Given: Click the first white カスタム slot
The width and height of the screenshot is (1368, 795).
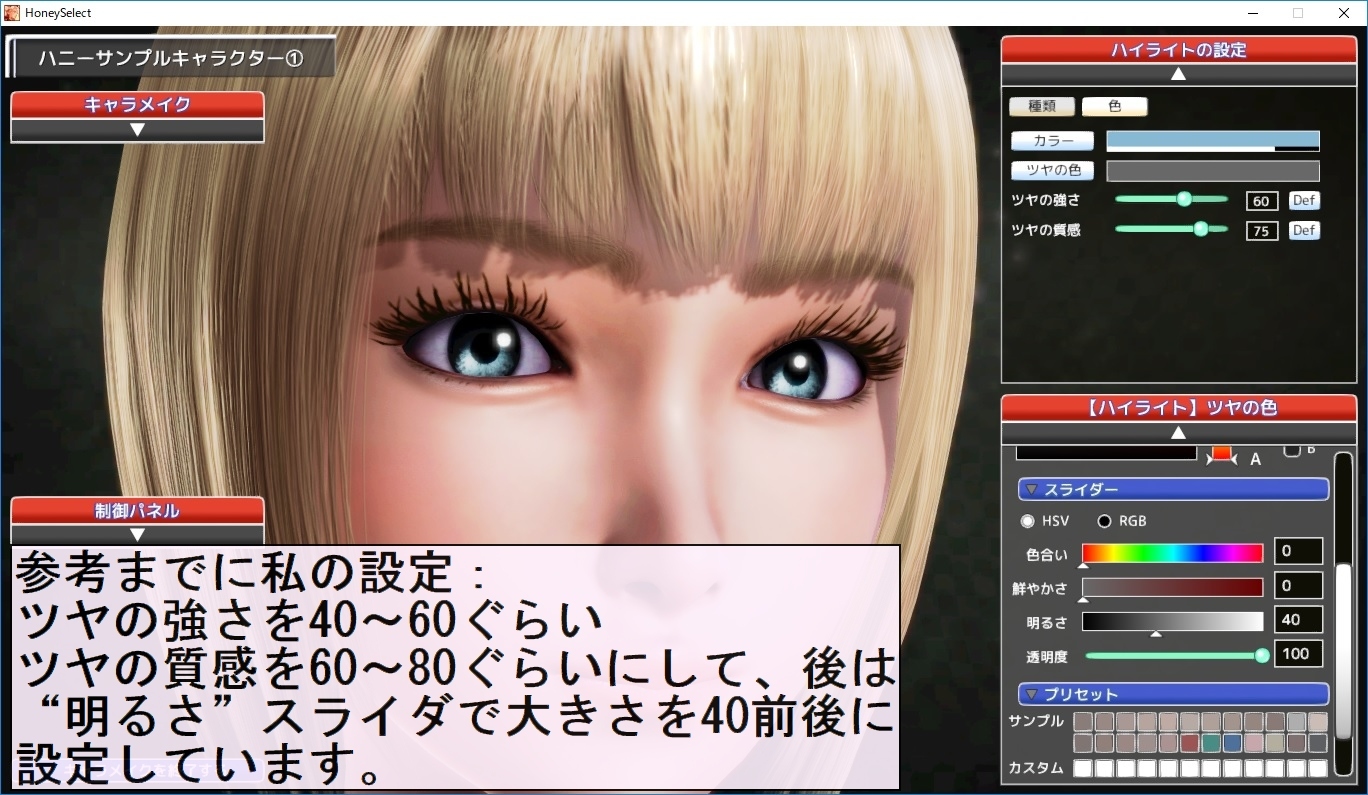Looking at the screenshot, I should pyautogui.click(x=1083, y=769).
